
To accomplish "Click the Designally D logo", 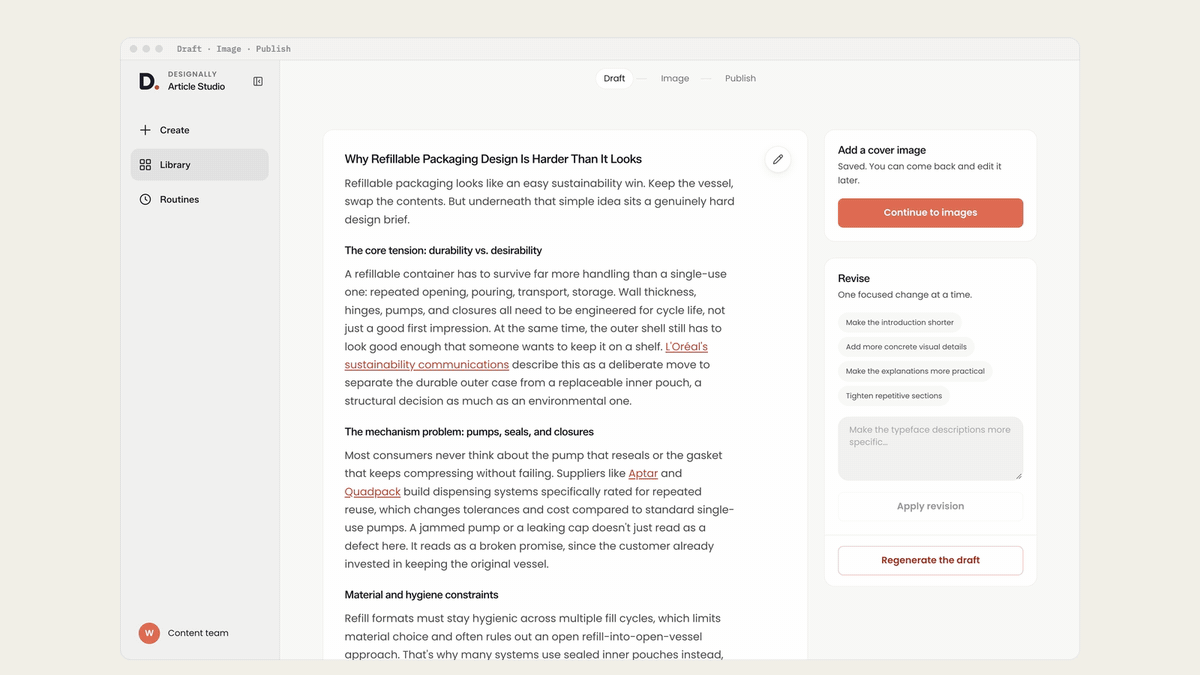I will pos(148,81).
